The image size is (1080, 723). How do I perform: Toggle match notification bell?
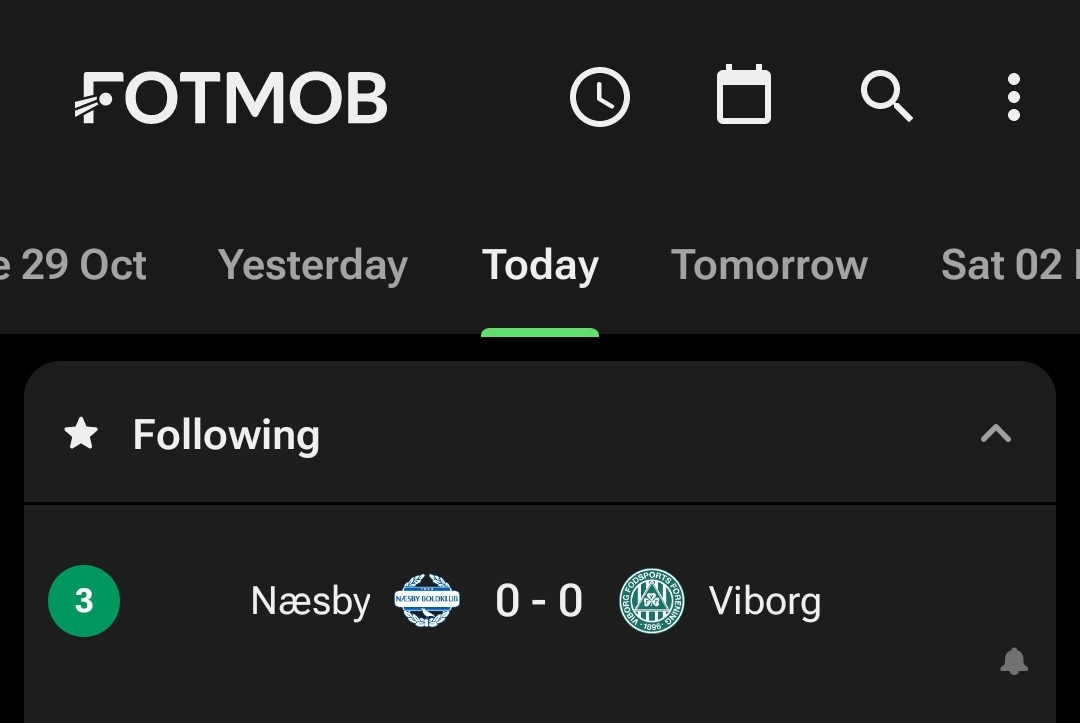[1014, 661]
